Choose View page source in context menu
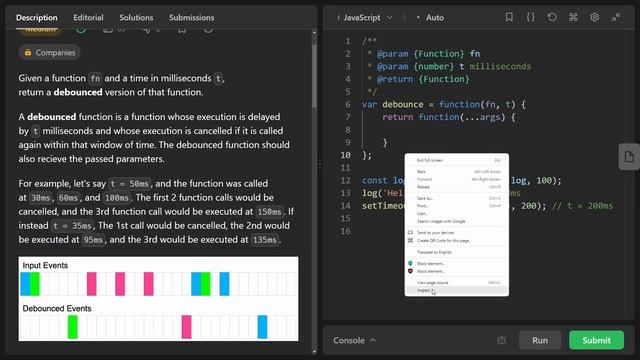Viewport: 640px width, 360px height. point(456,282)
